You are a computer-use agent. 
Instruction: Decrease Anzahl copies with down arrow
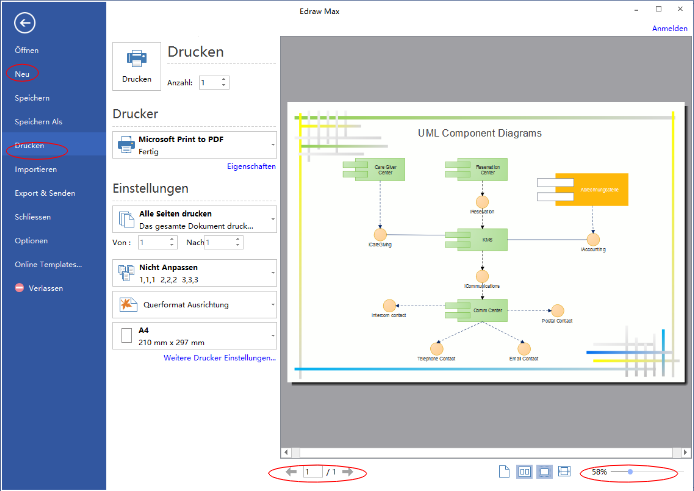coord(224,85)
